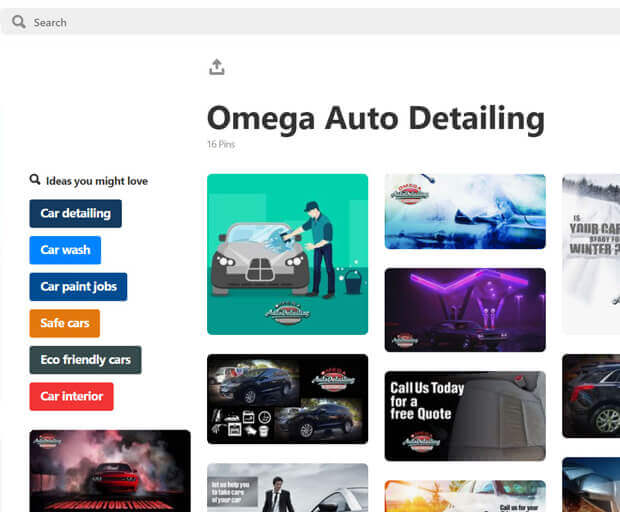
Task: Open the man in suit car pin
Action: (287, 488)
